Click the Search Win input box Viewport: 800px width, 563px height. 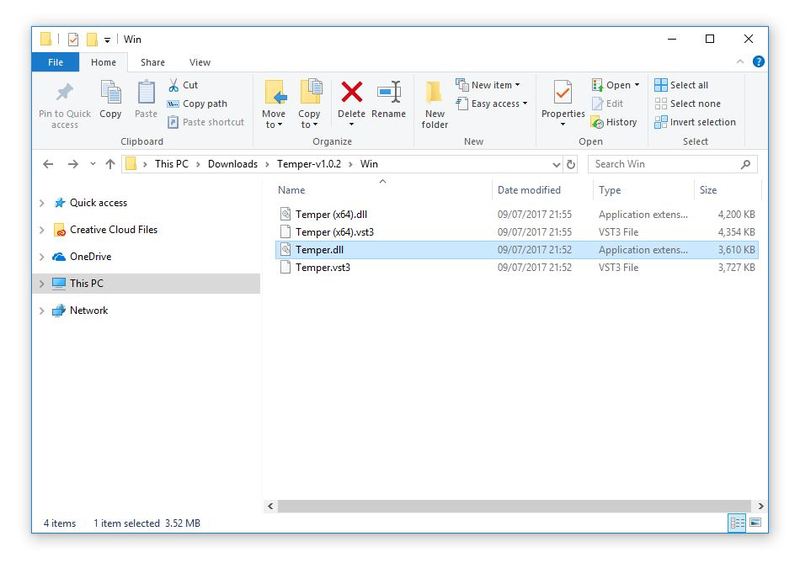pyautogui.click(x=663, y=164)
